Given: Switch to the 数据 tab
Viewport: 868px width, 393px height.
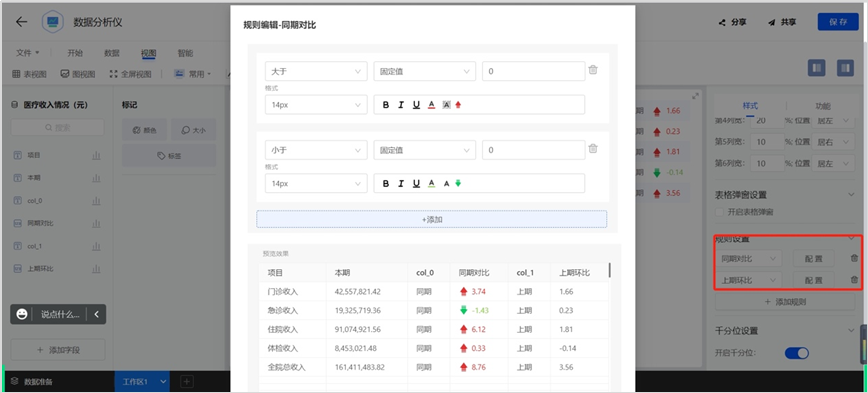Looking at the screenshot, I should [112, 53].
